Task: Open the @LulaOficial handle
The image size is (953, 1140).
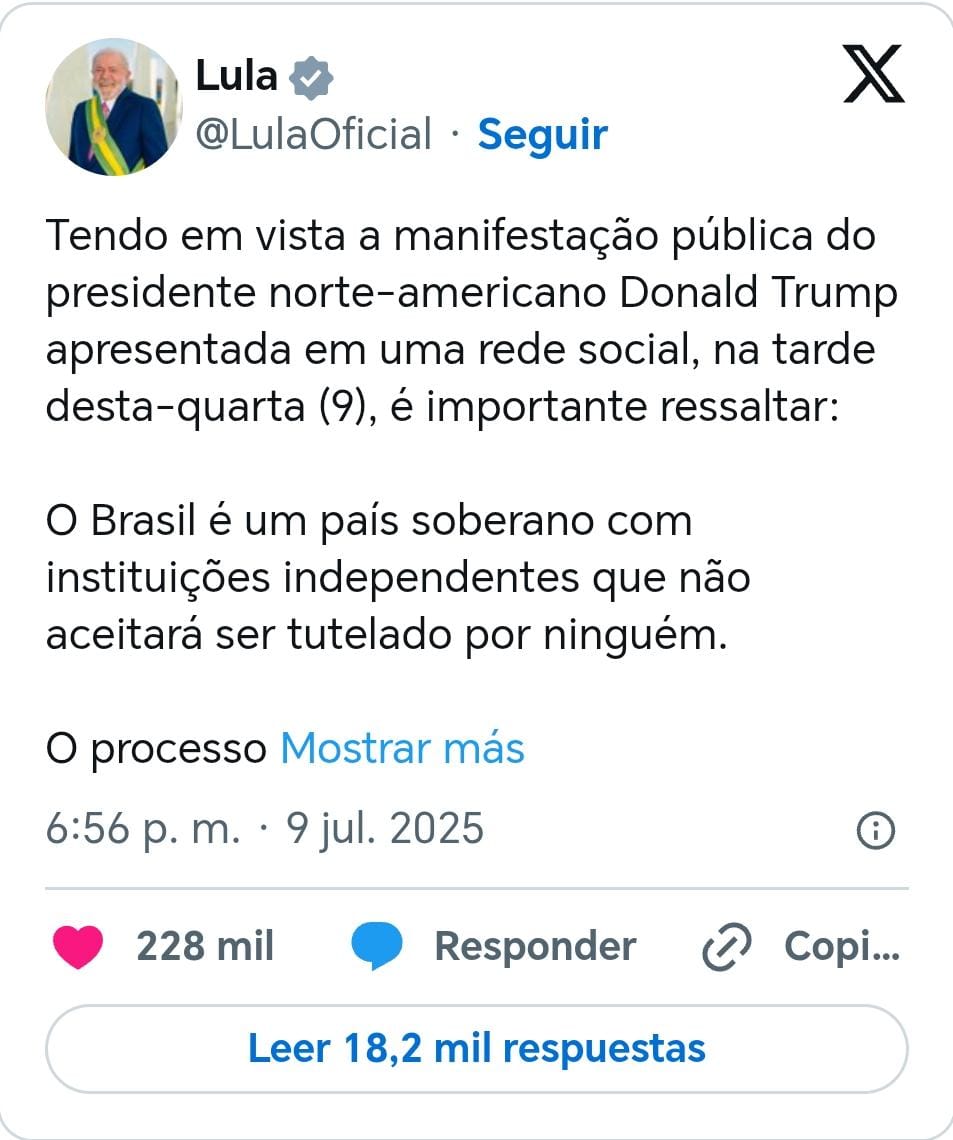Action: 314,134
